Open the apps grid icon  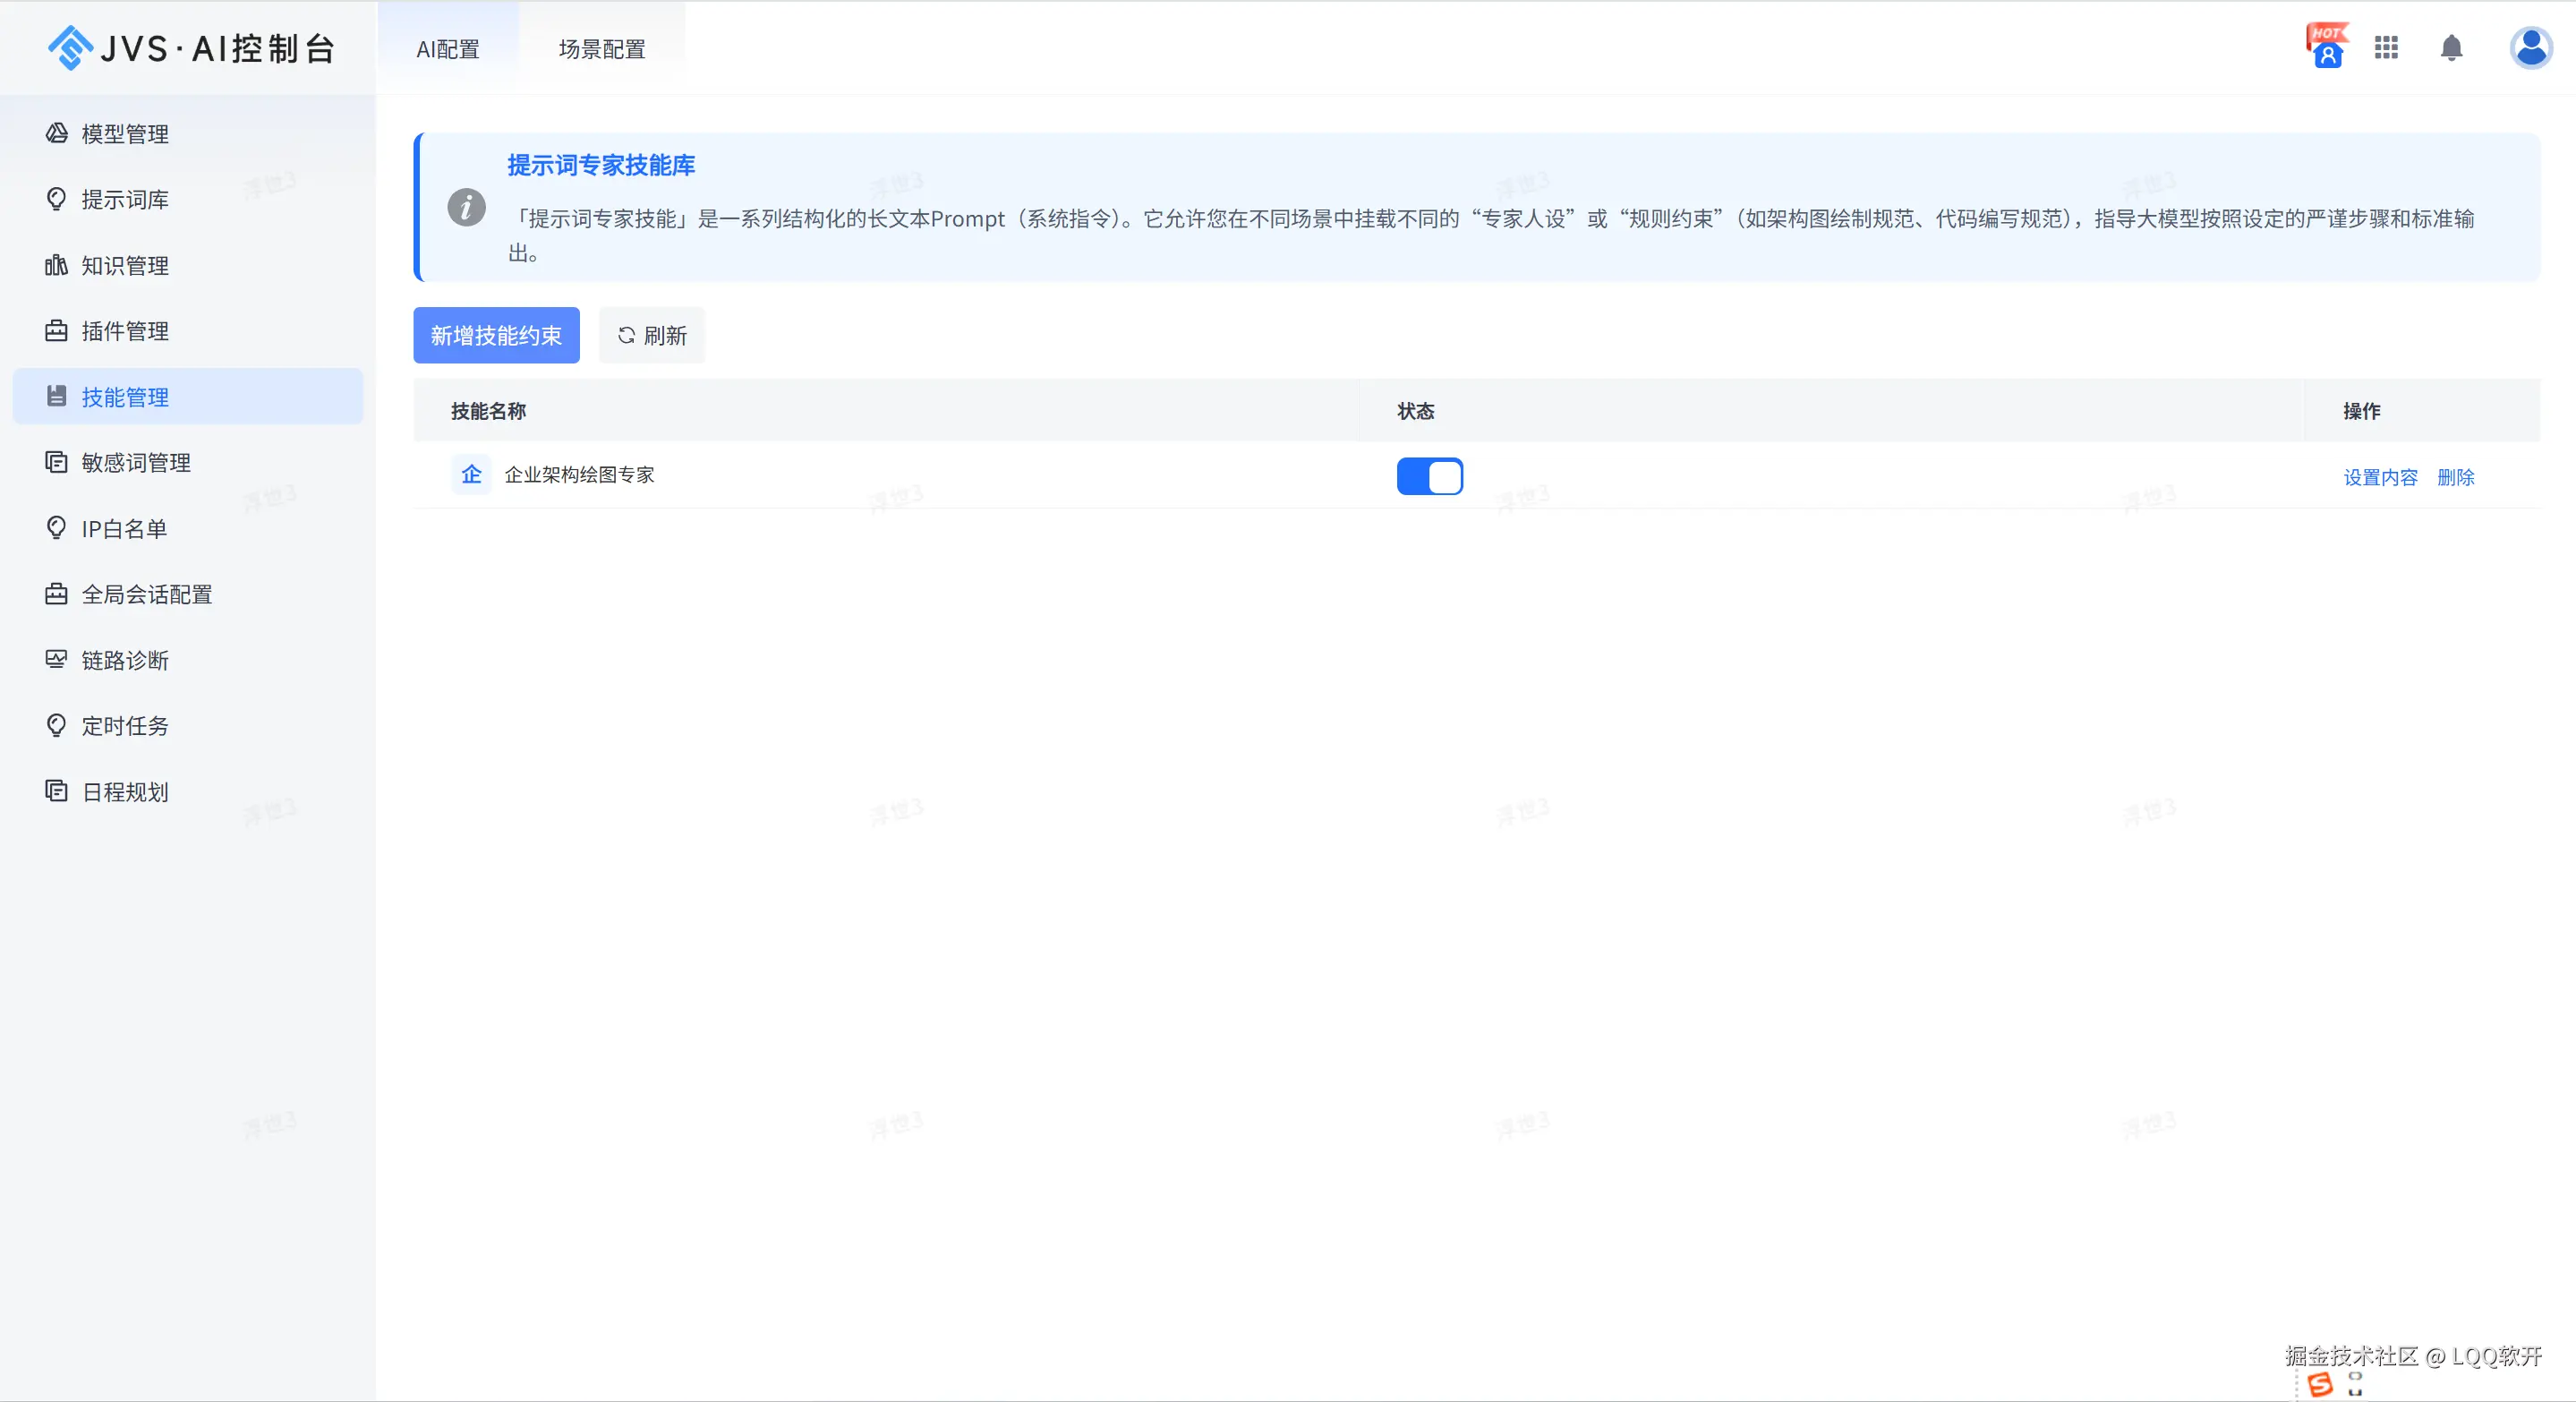coord(2386,48)
